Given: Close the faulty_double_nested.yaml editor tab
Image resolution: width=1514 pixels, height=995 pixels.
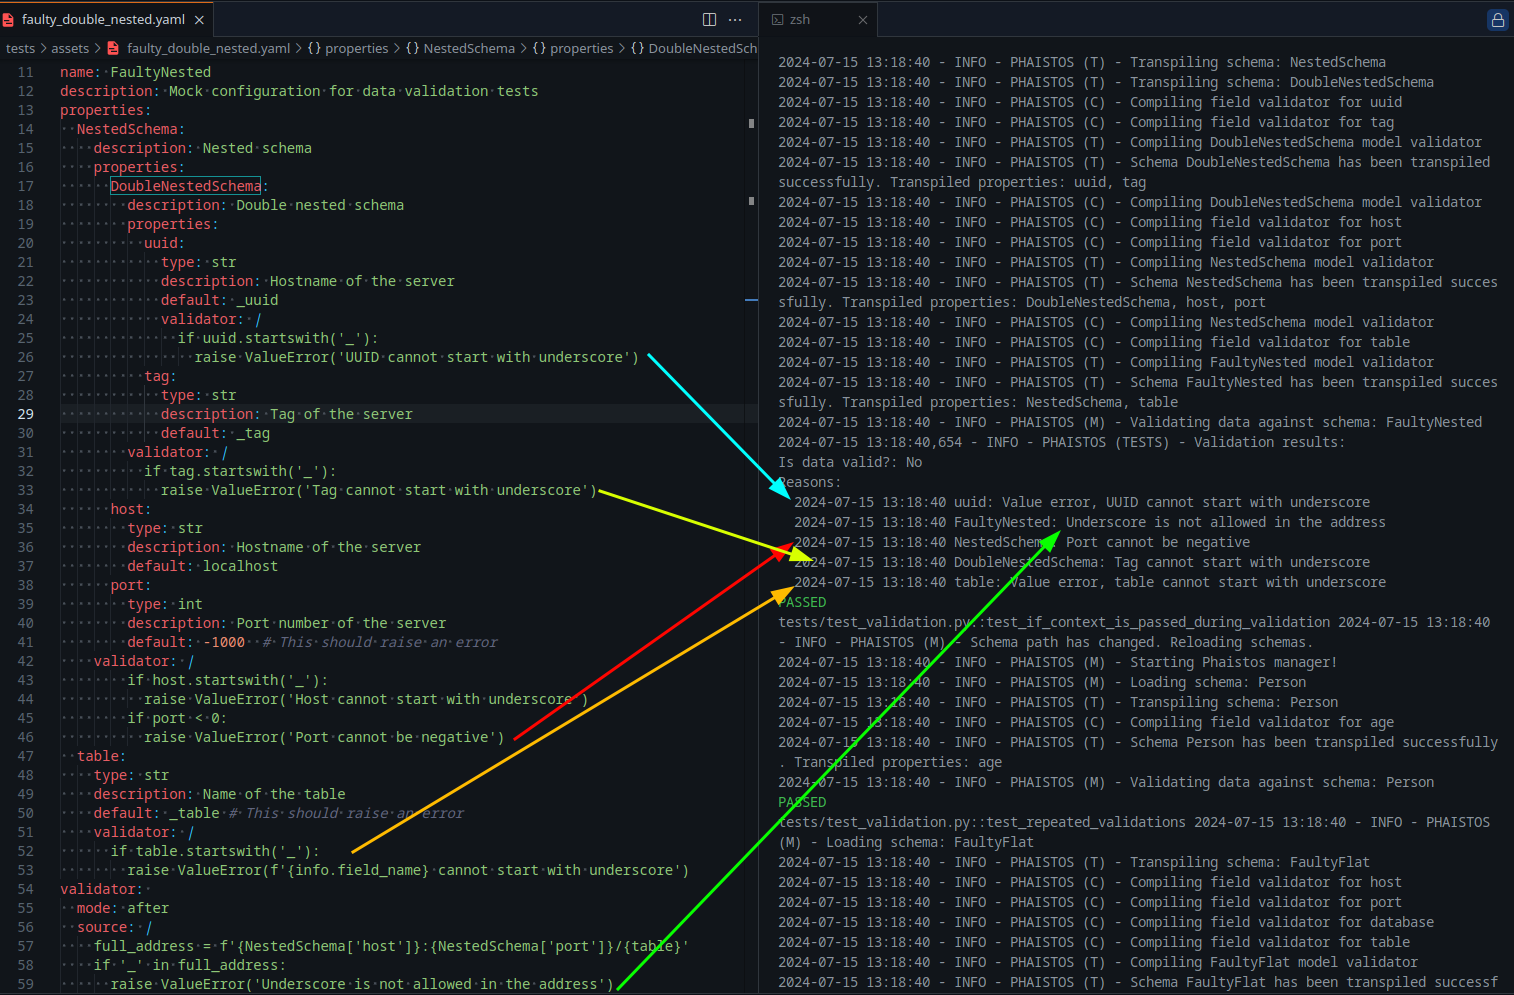Looking at the screenshot, I should pyautogui.click(x=199, y=19).
